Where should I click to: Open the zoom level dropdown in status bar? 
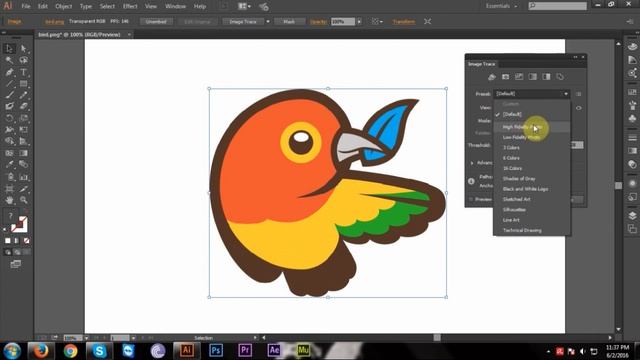click(x=86, y=338)
